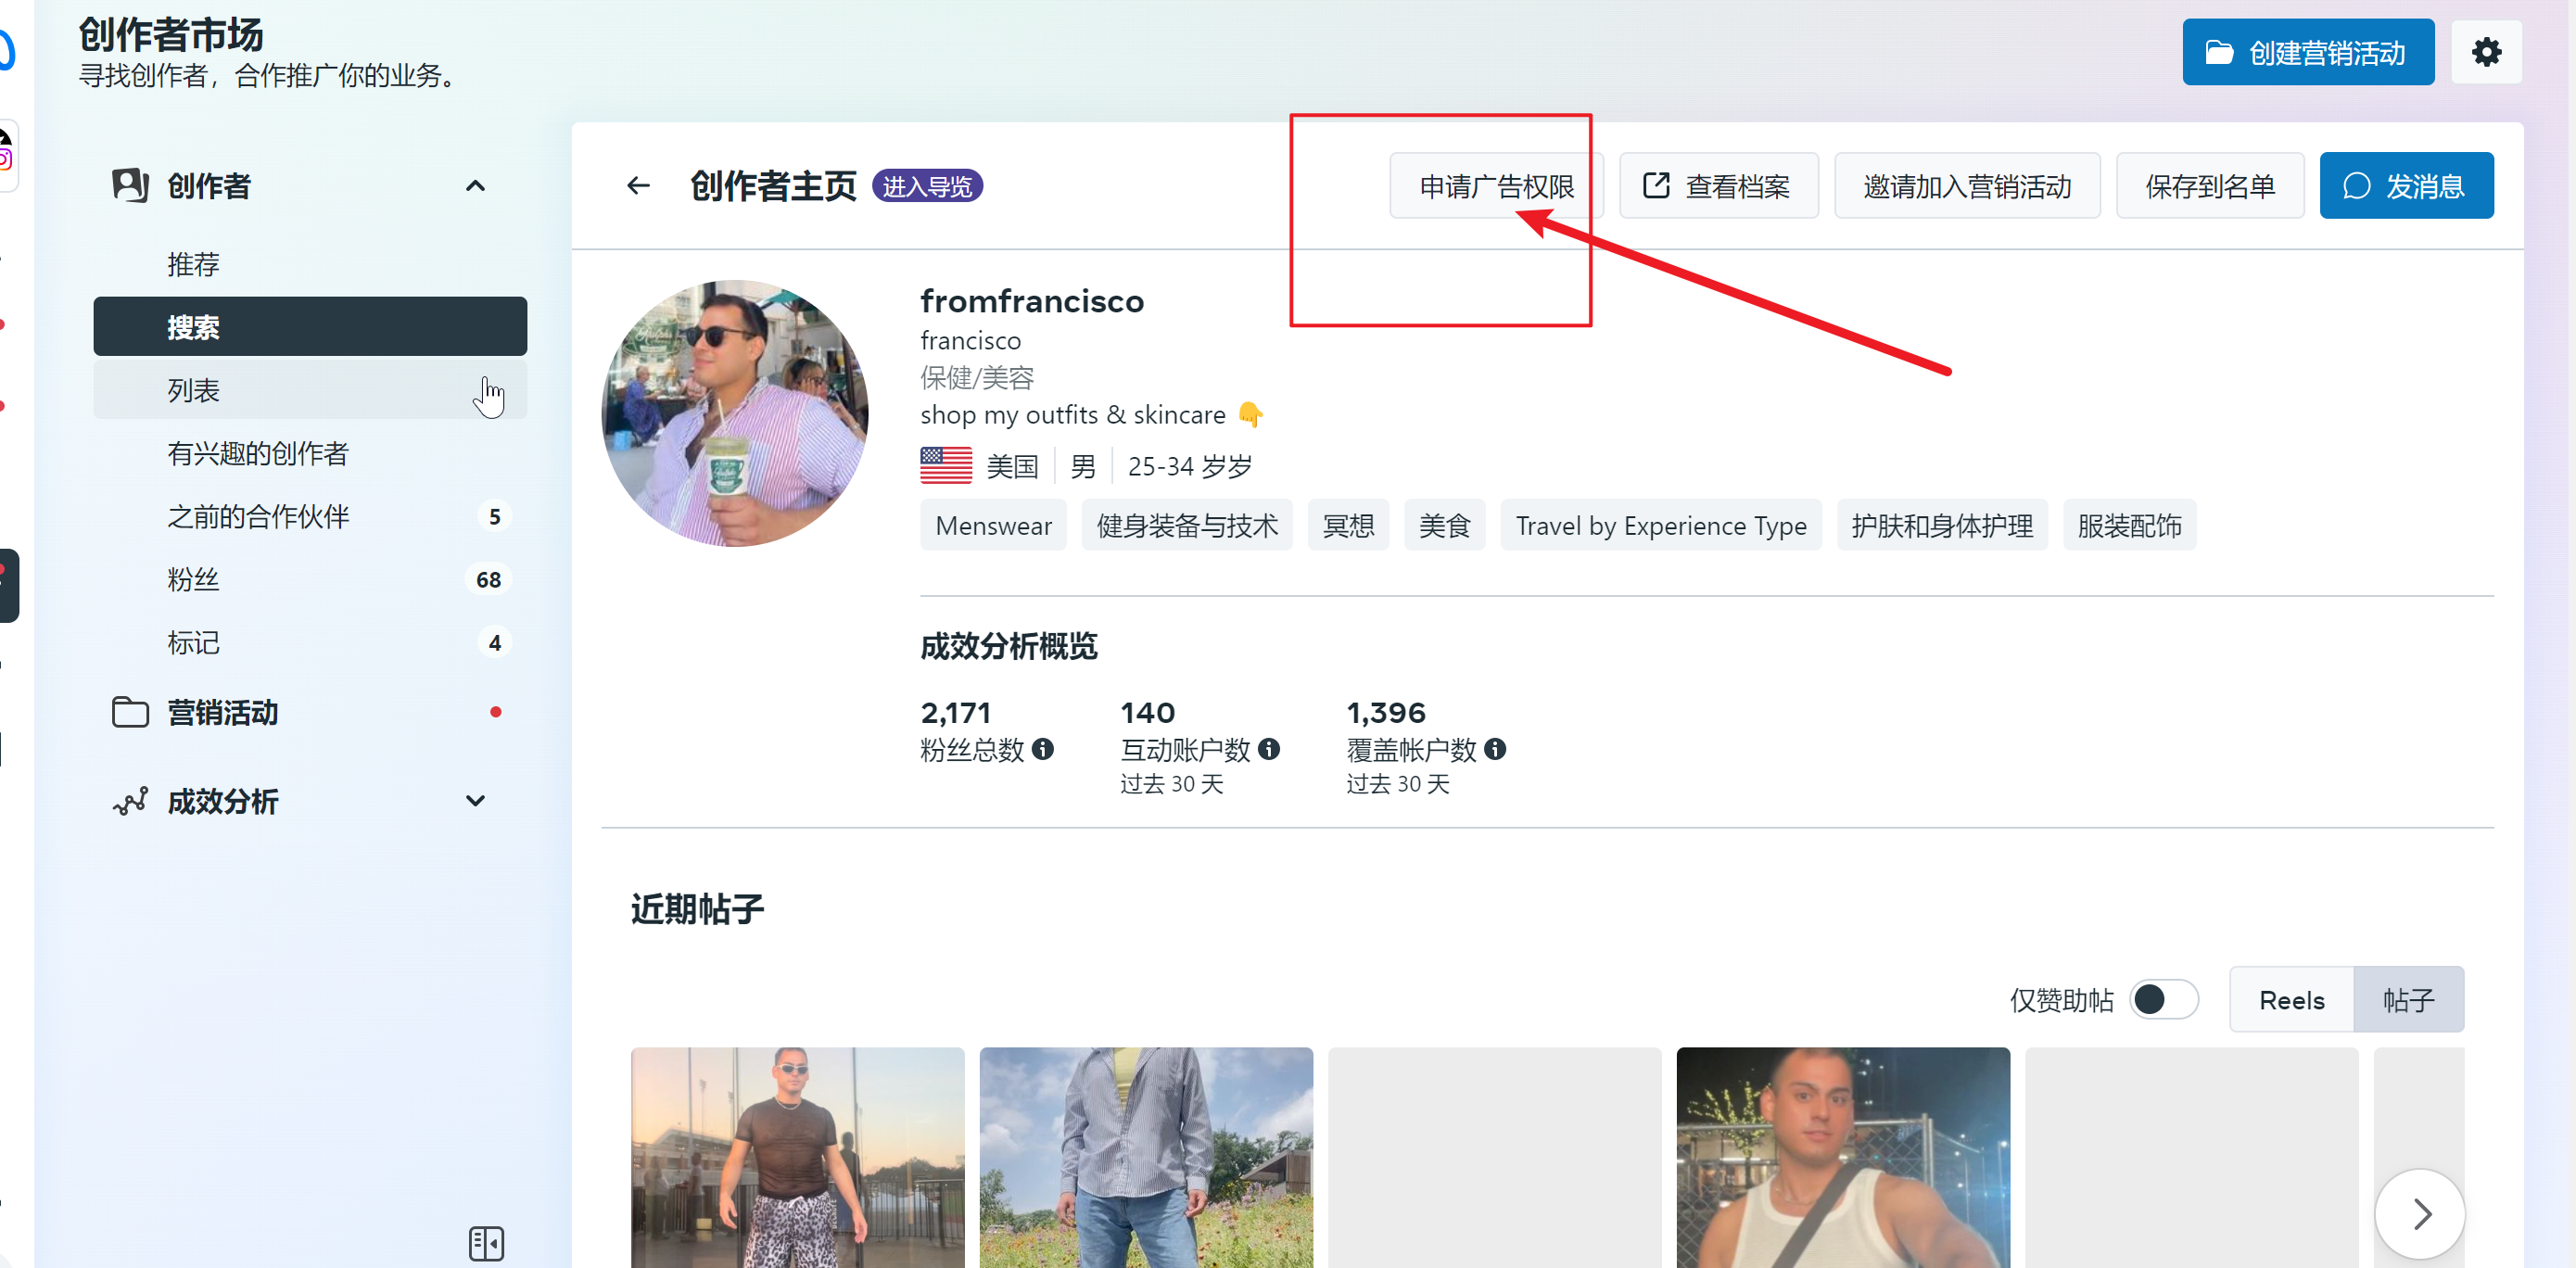
Task: Click the back arrow beside 创作者主页
Action: (638, 186)
